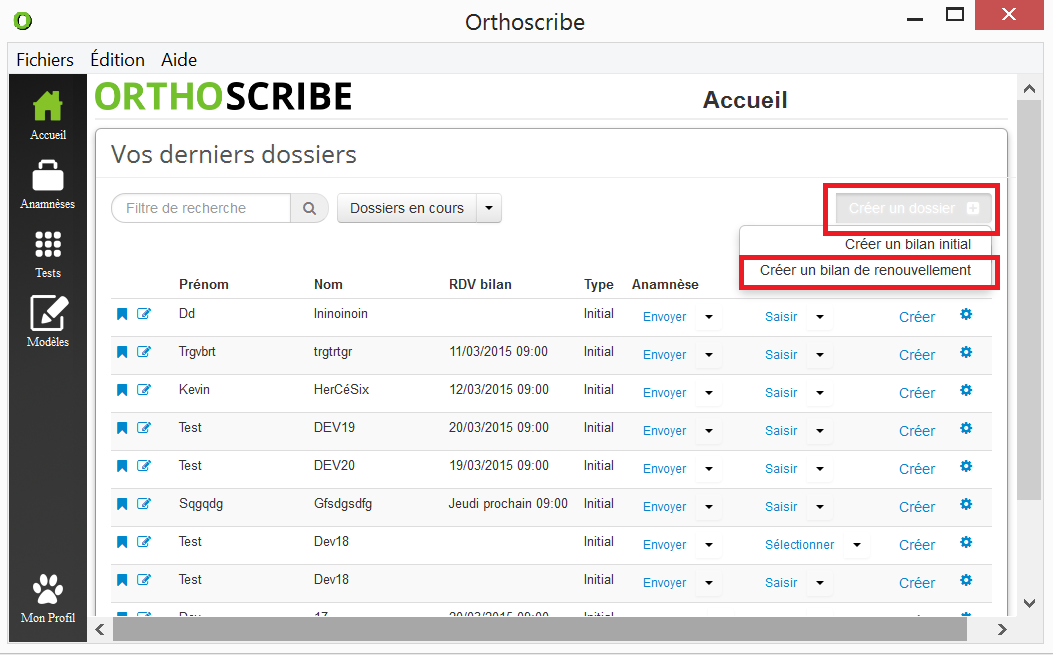This screenshot has height=655, width=1053.
Task: Click the Filtre de recherche input field
Action: click(x=201, y=208)
